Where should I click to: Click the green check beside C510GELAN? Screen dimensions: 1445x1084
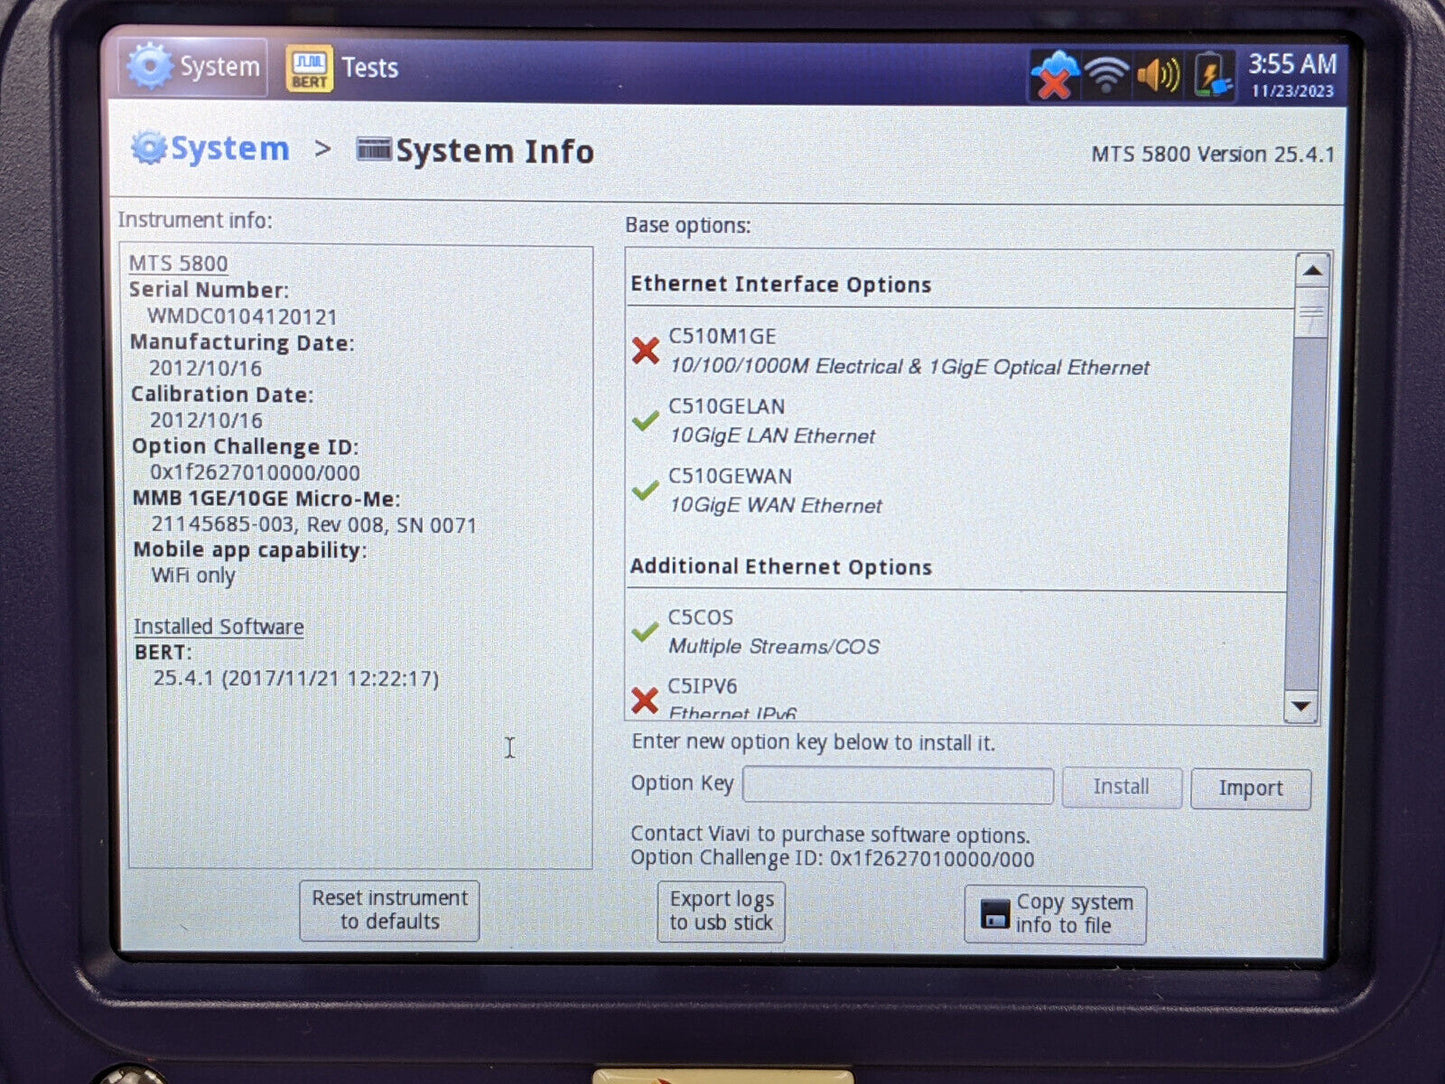(x=646, y=421)
